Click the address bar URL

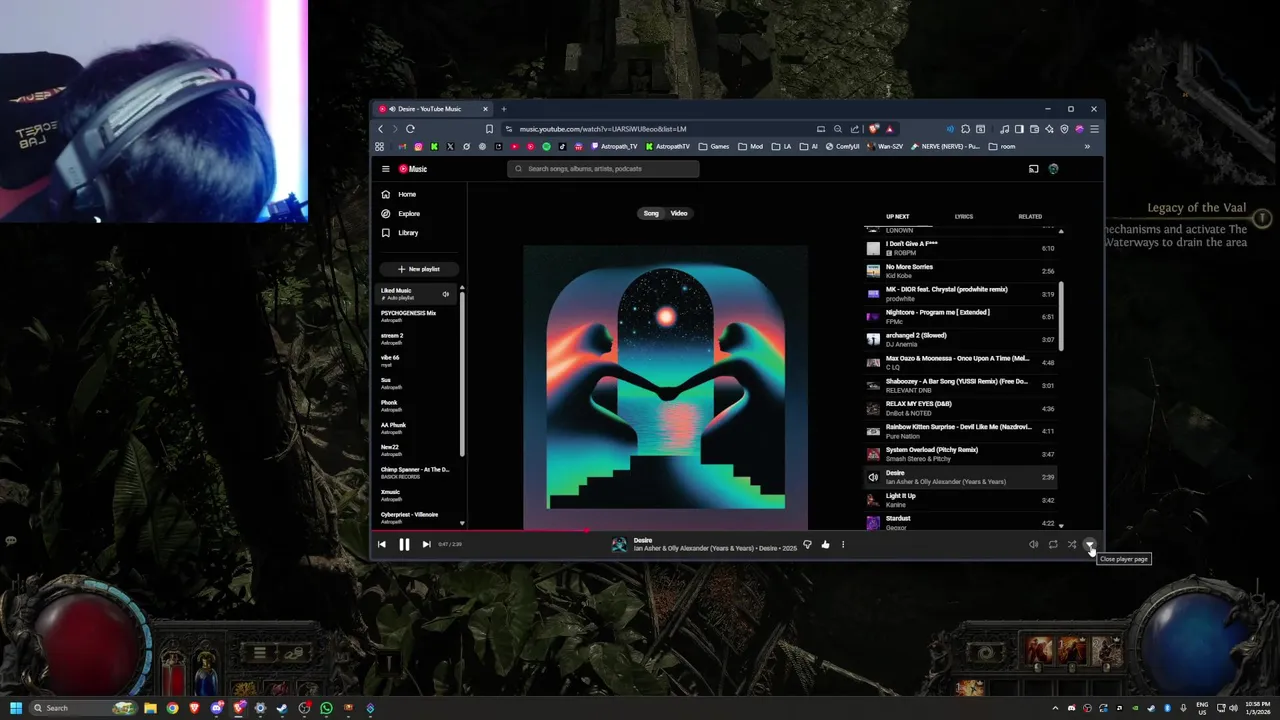[x=603, y=129]
